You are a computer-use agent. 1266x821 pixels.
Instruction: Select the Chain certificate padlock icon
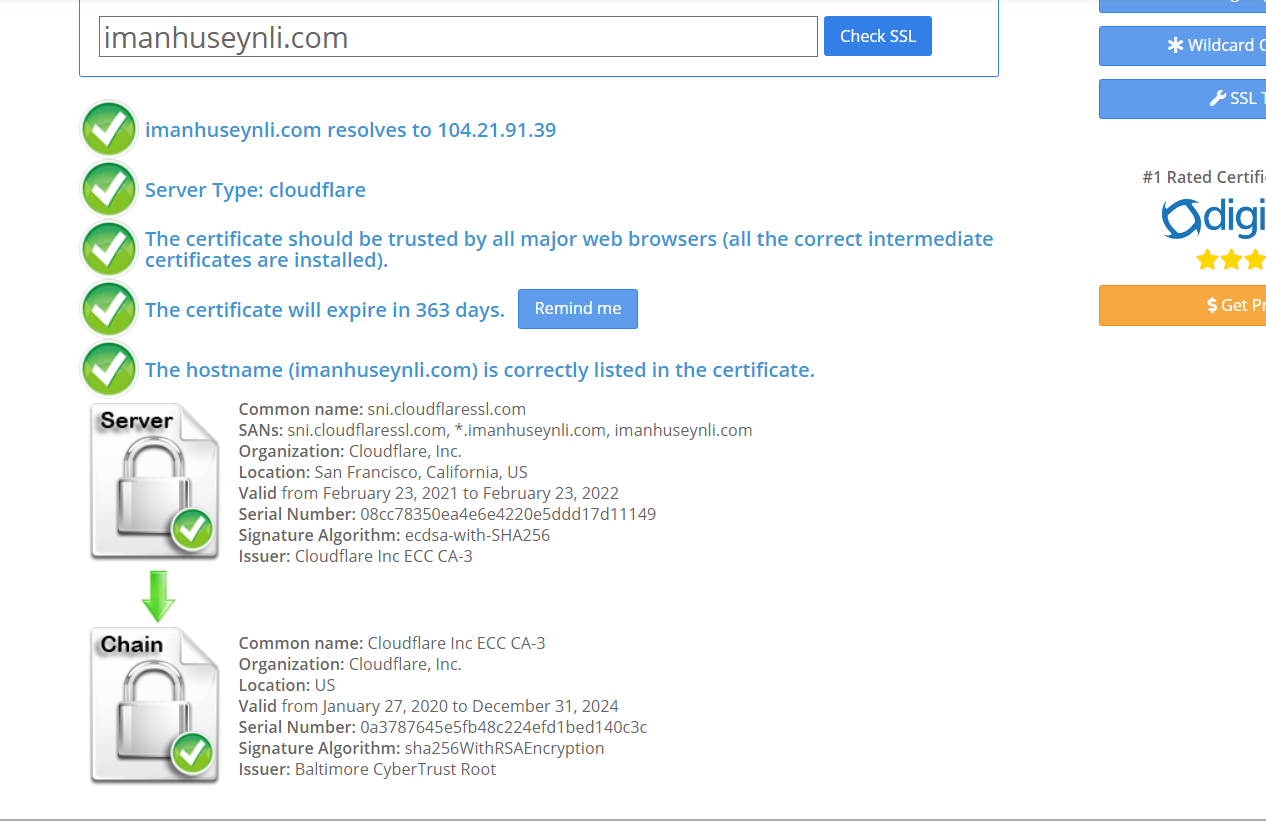click(x=154, y=705)
